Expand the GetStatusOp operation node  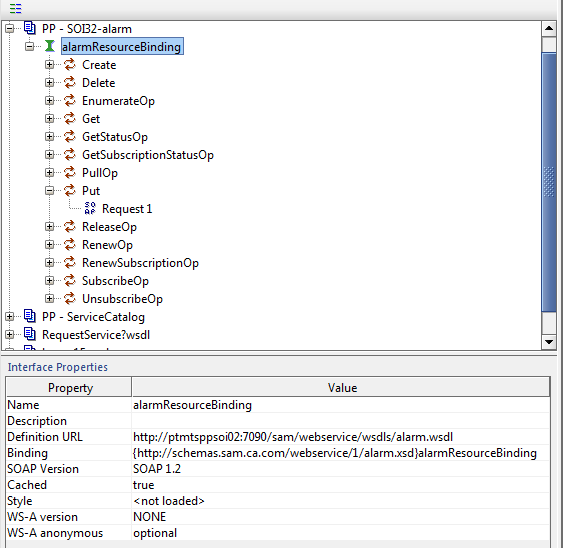tap(50, 136)
